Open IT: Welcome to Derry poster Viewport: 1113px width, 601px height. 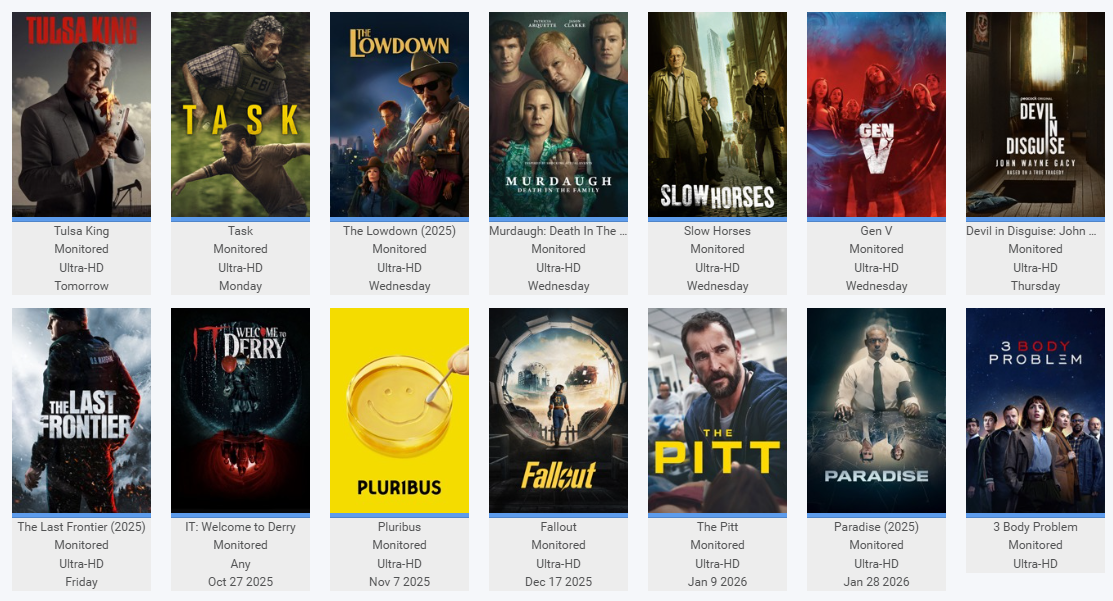coord(241,410)
